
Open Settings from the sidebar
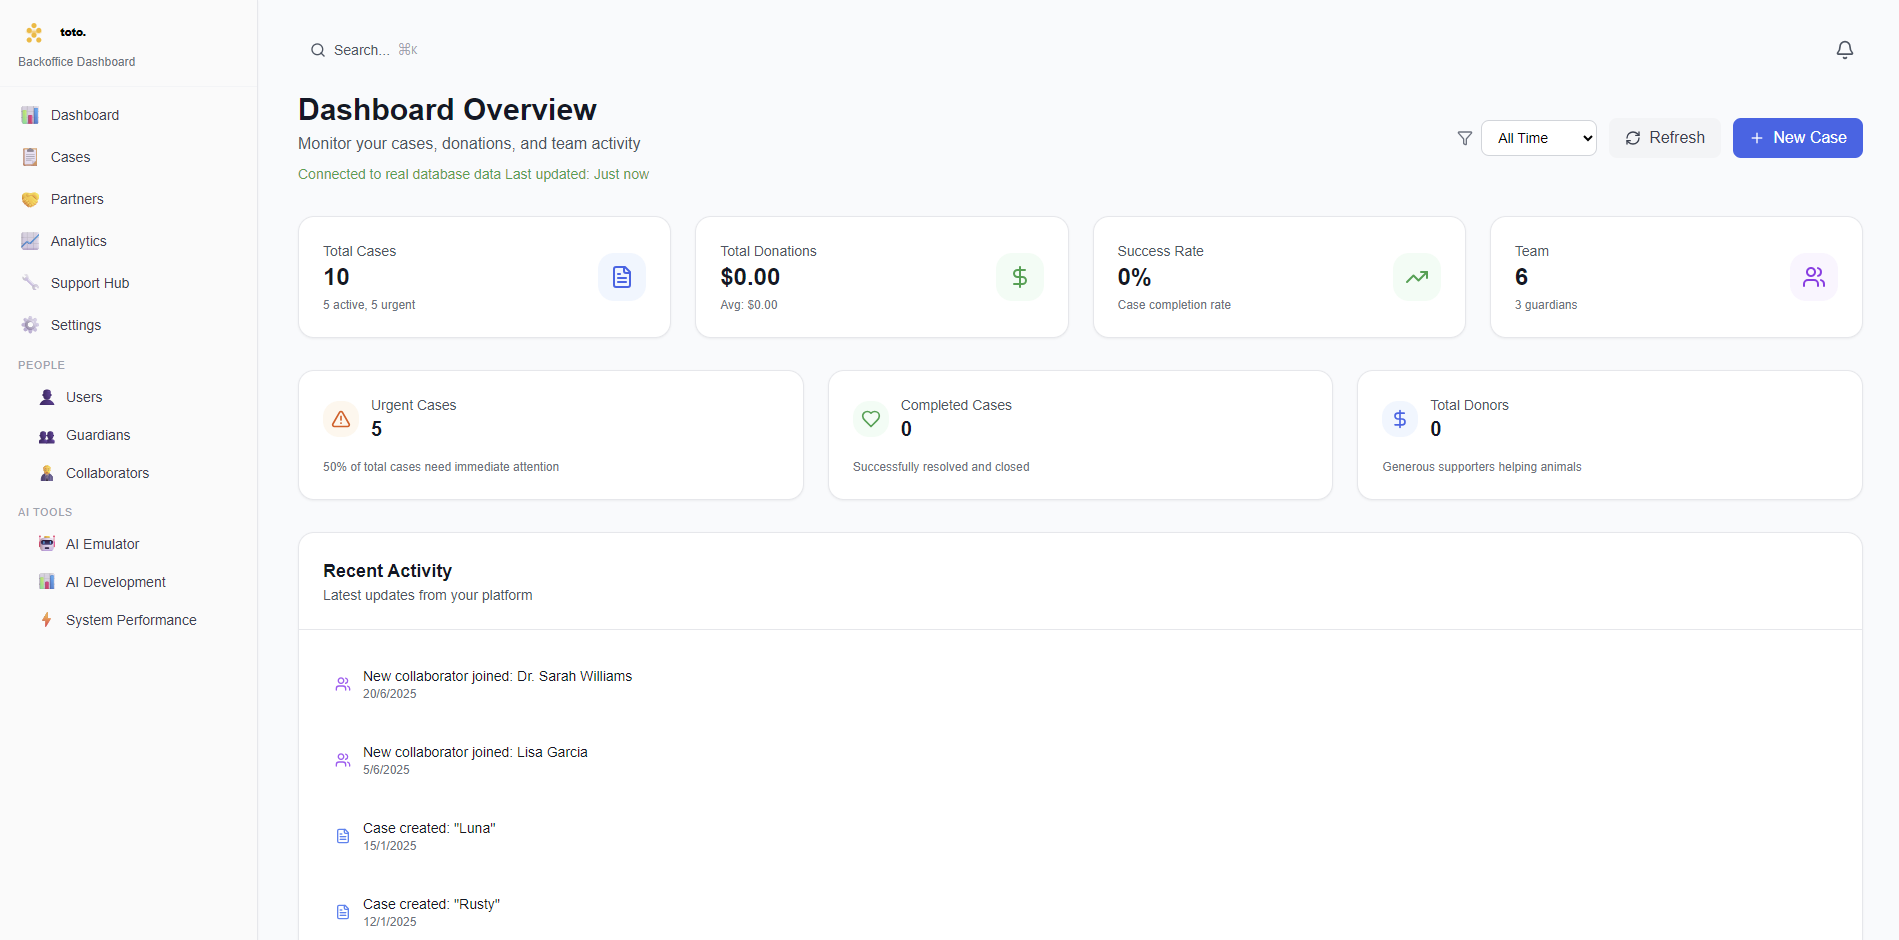pyautogui.click(x=128, y=325)
